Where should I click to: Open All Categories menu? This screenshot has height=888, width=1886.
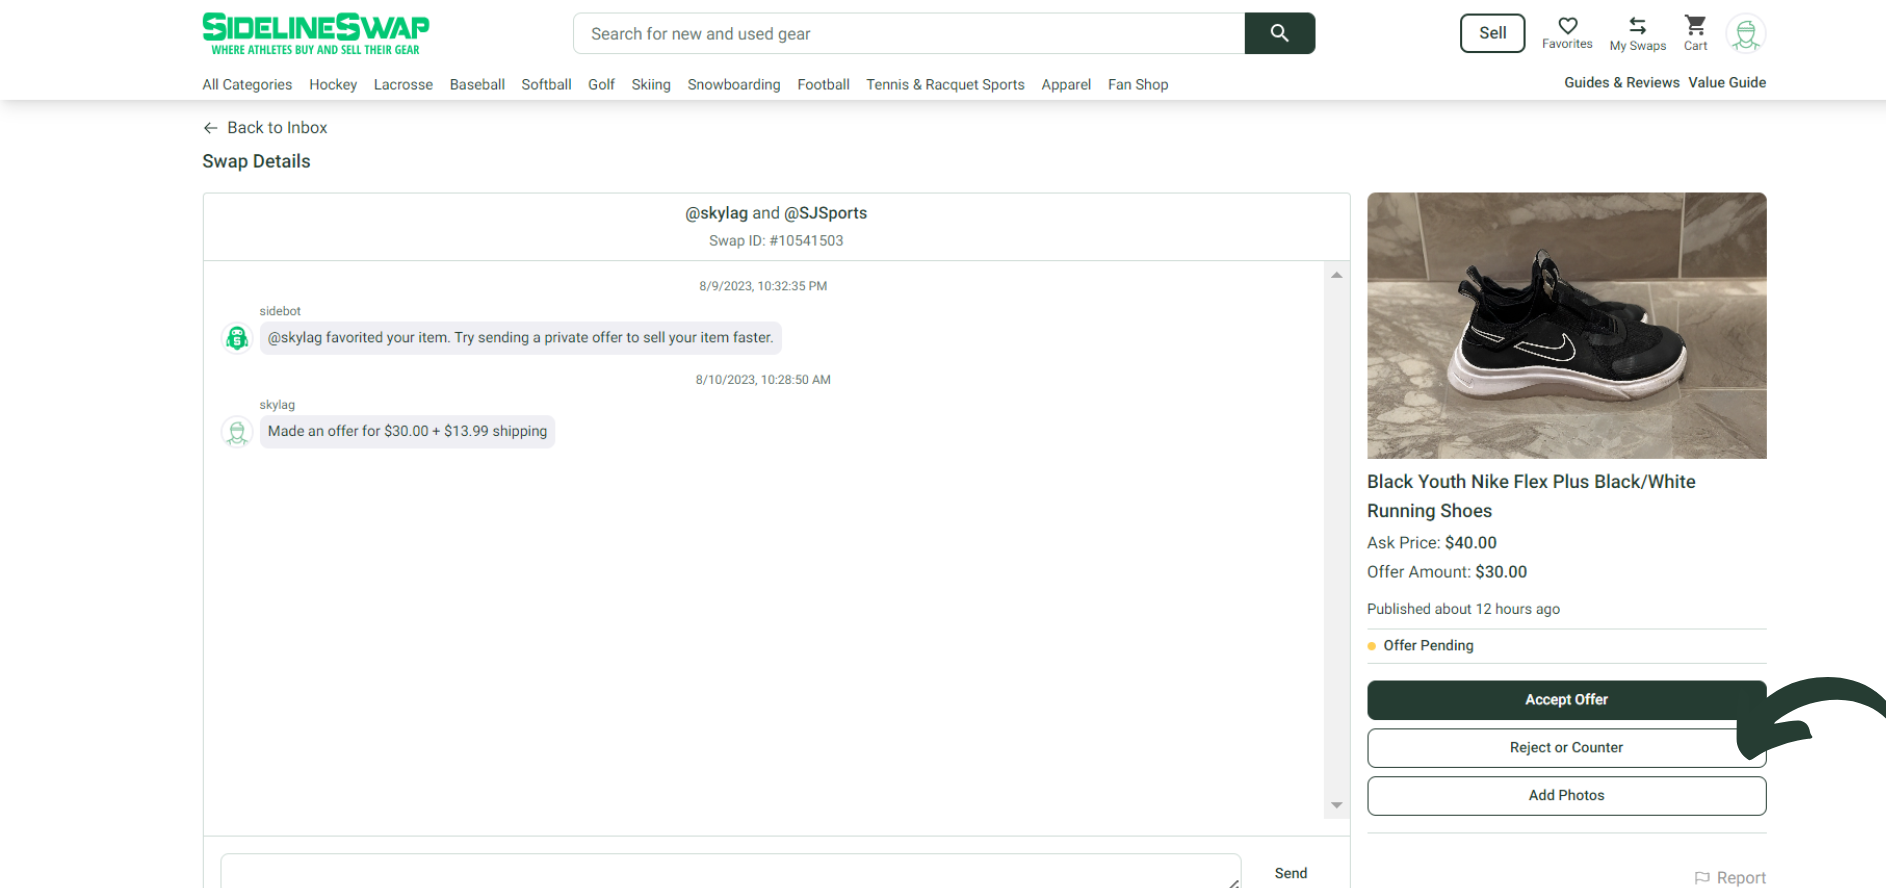247,85
